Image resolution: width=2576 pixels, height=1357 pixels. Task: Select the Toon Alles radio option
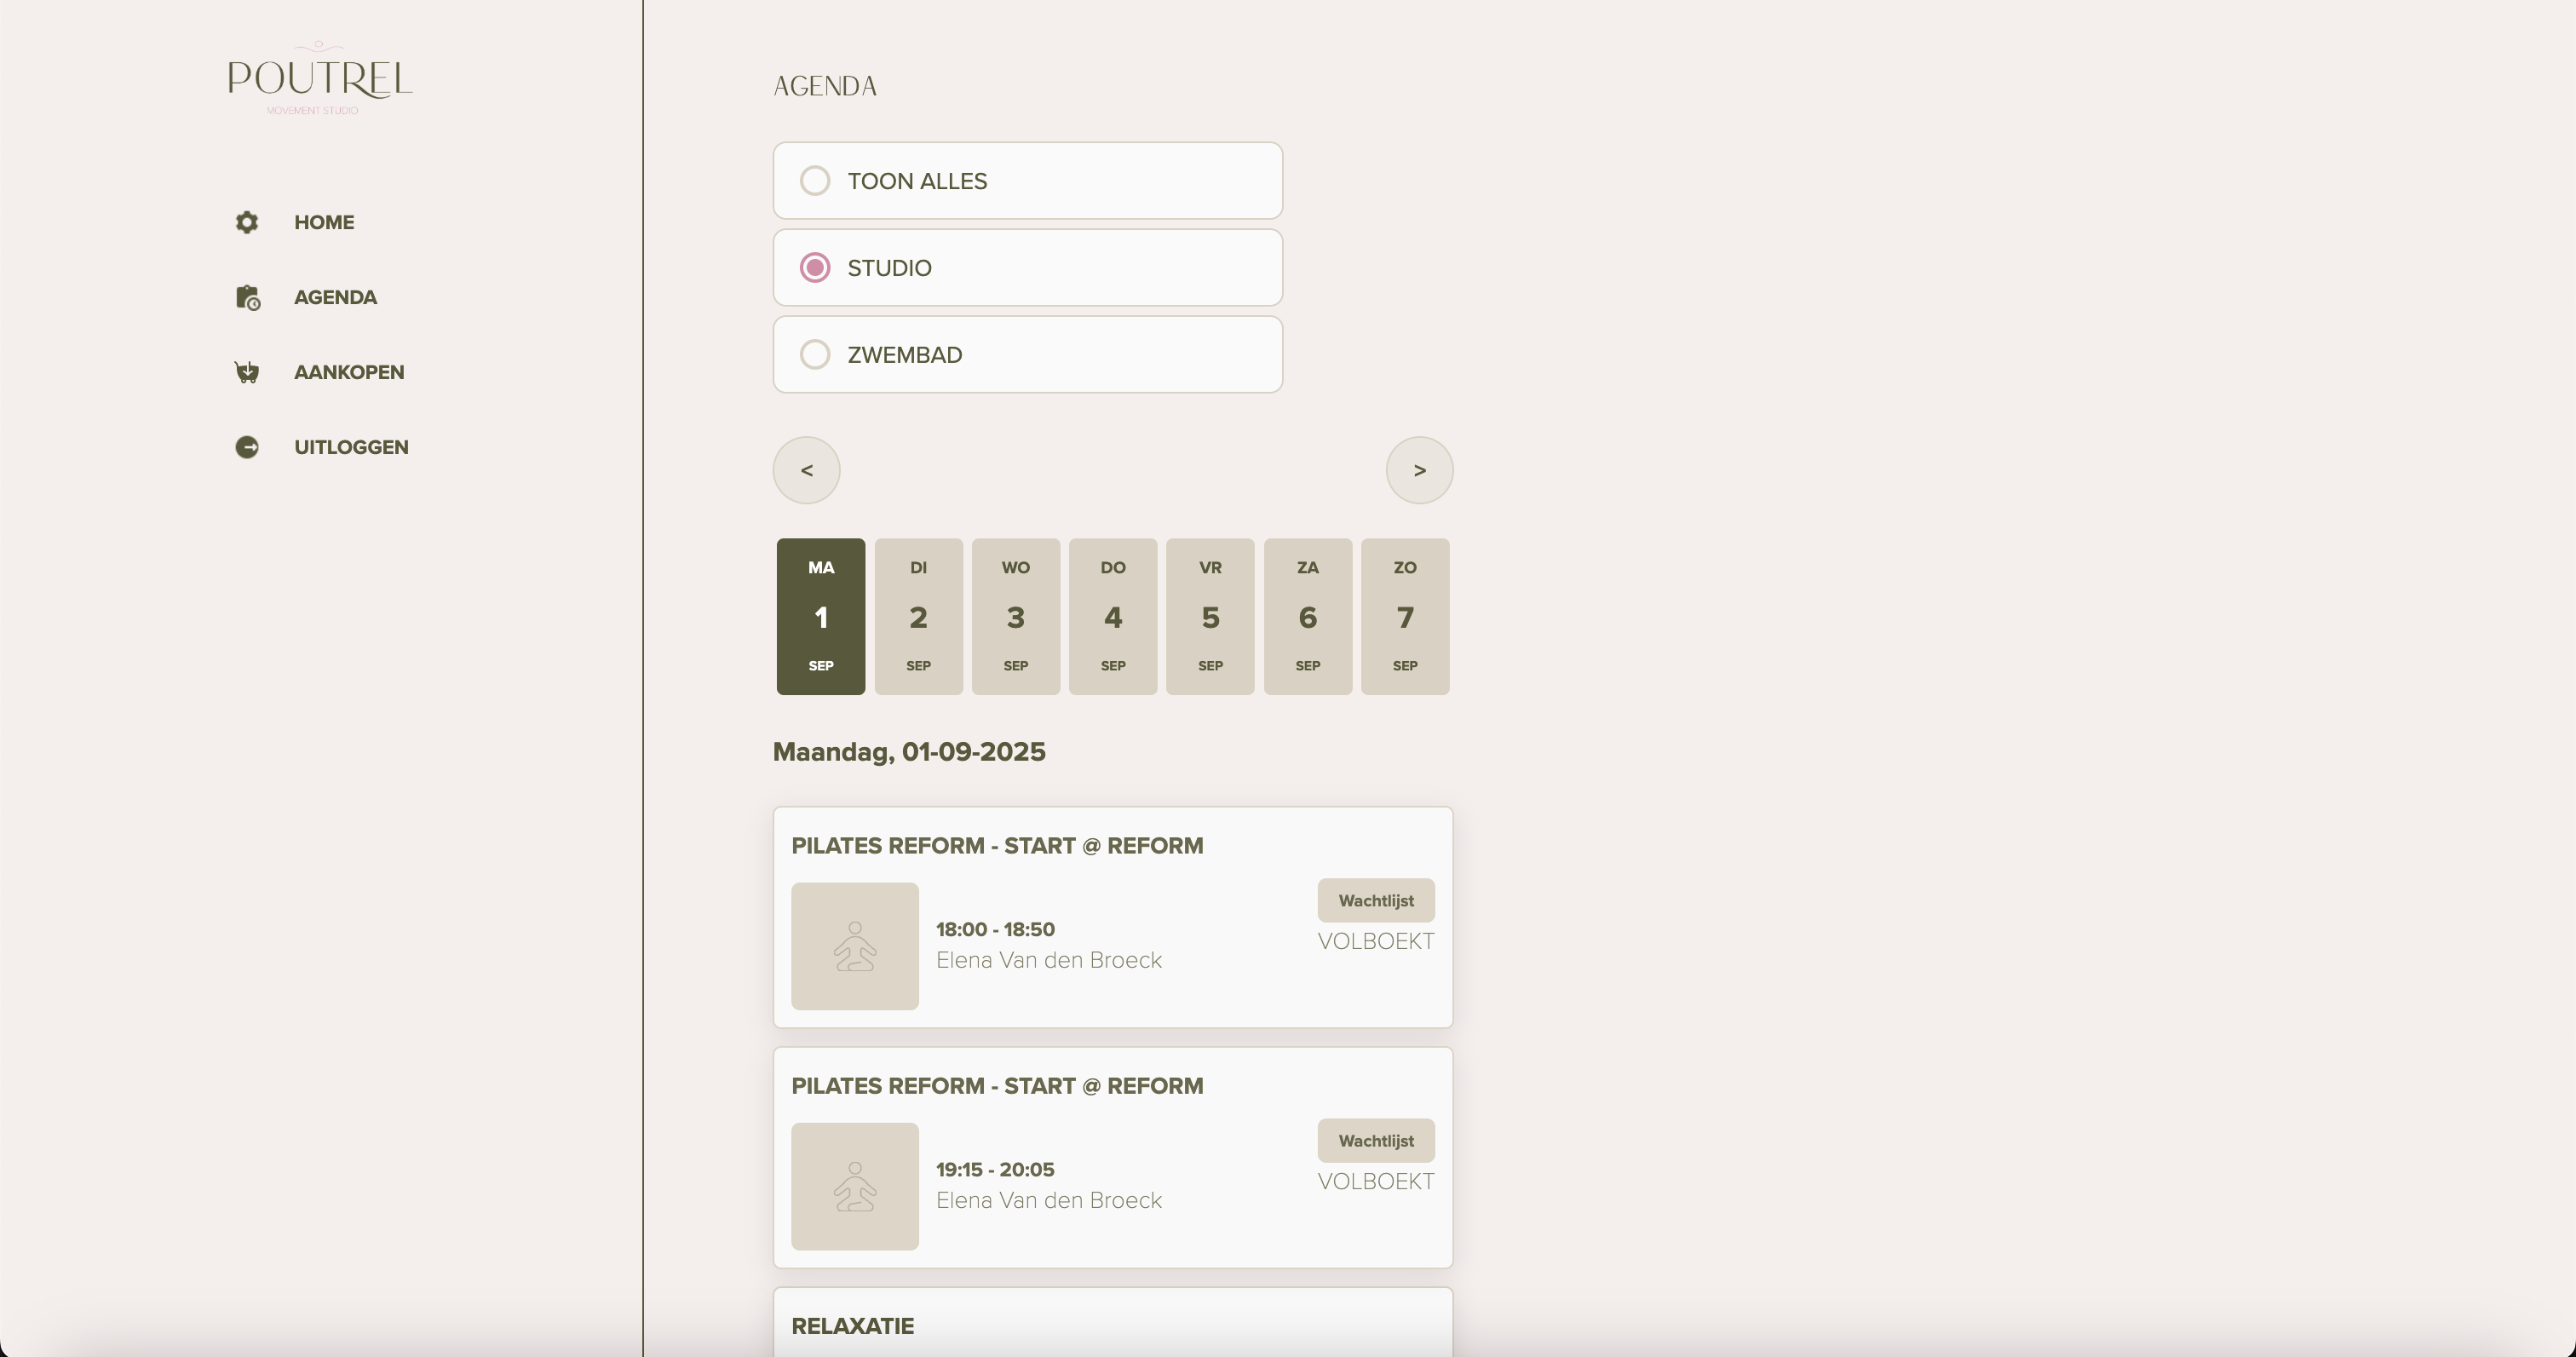coord(815,181)
